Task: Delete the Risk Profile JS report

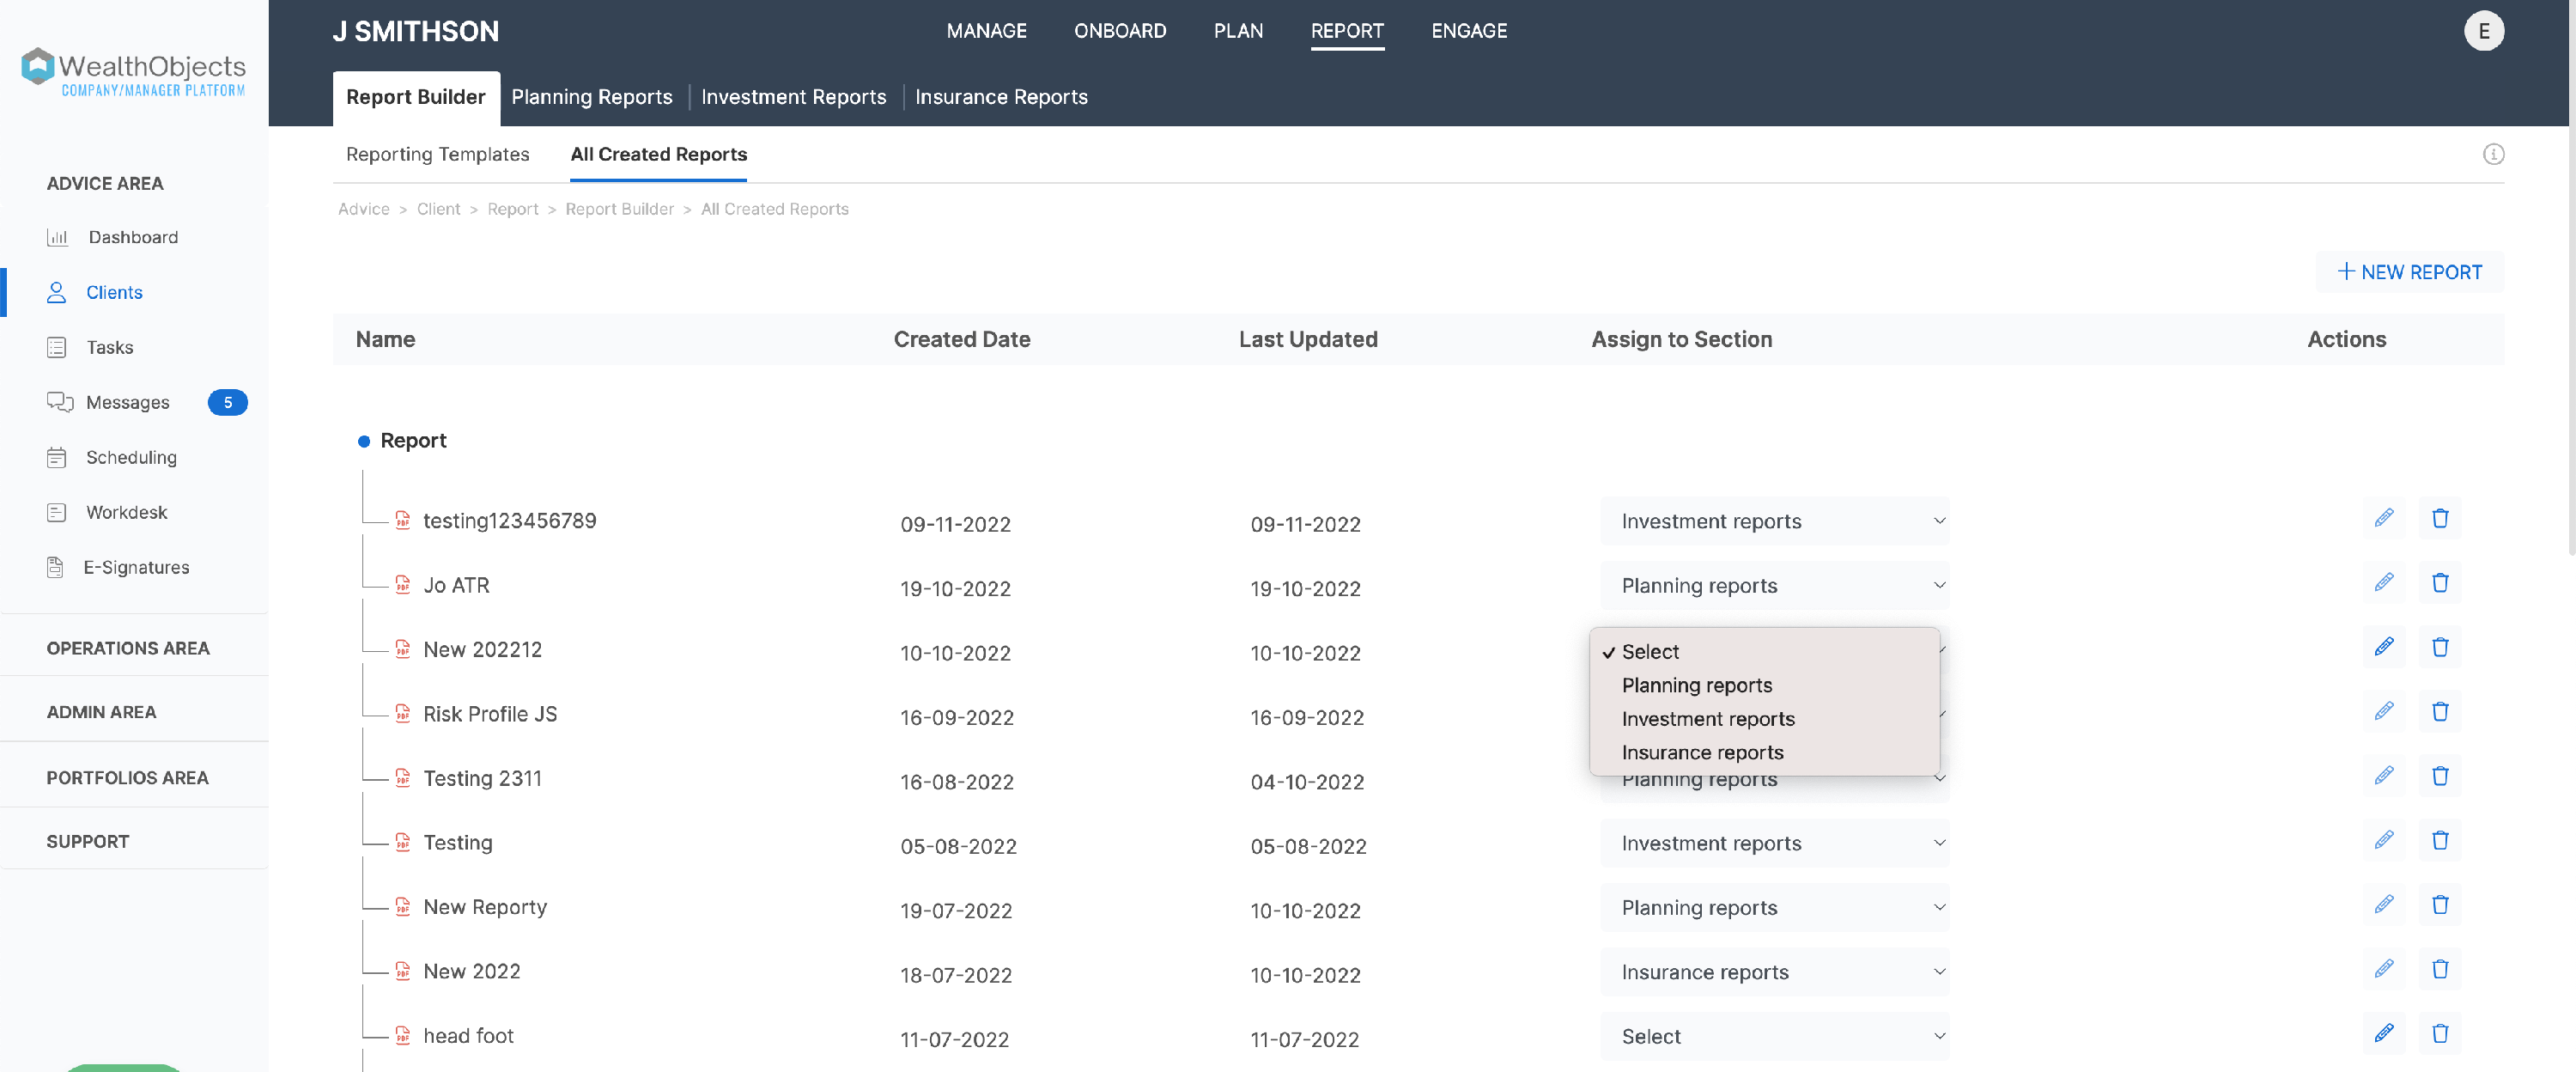Action: click(x=2440, y=711)
